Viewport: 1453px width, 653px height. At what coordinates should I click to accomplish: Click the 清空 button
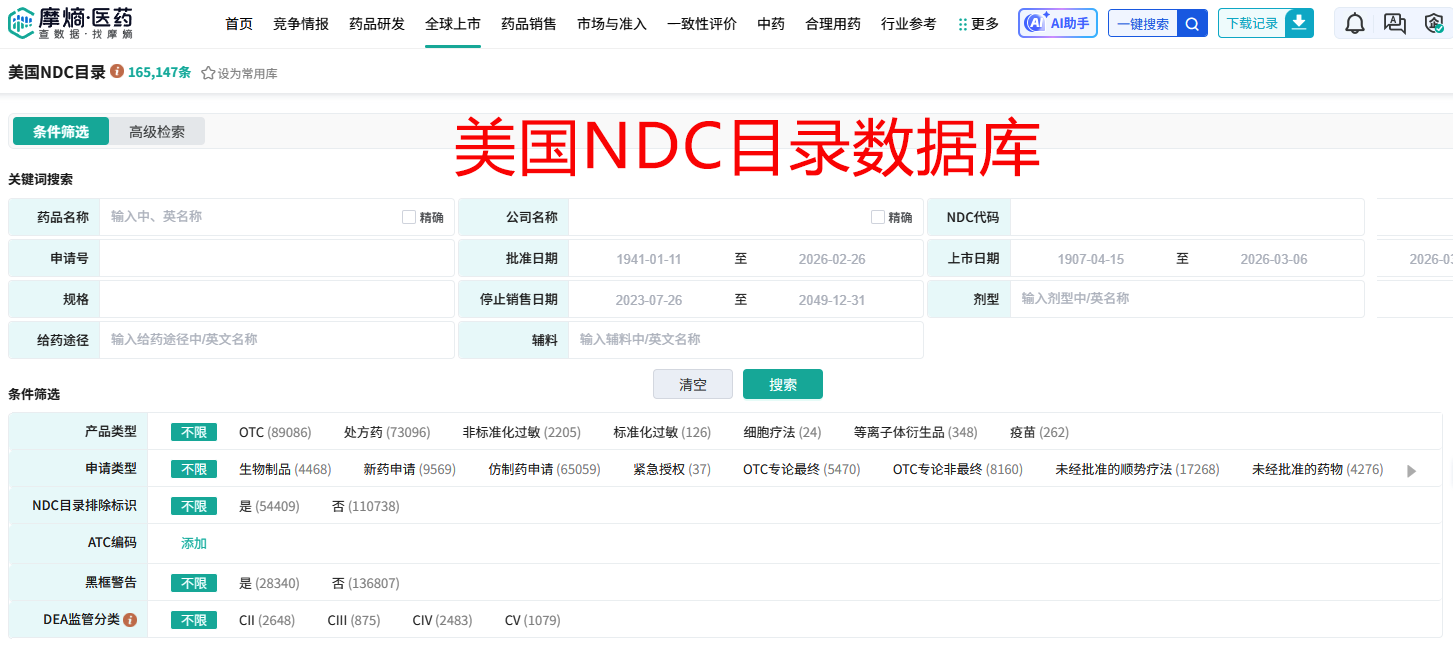(x=693, y=384)
